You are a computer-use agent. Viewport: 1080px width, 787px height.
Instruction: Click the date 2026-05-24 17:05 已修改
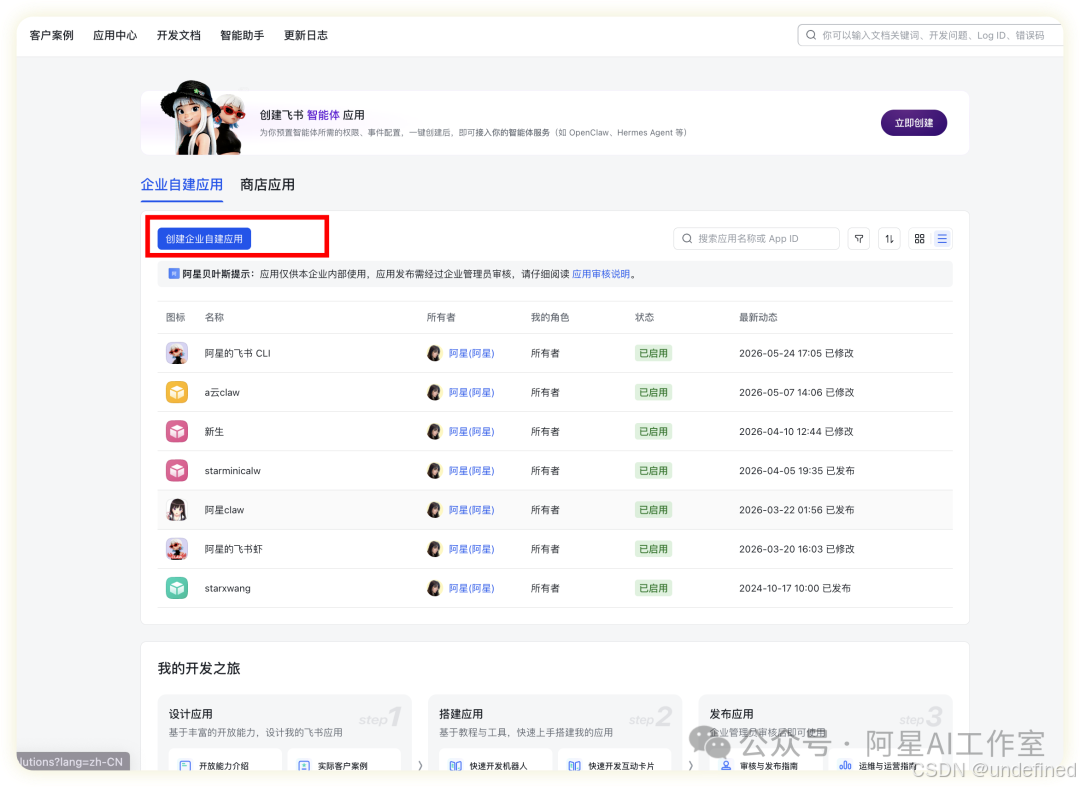[796, 353]
